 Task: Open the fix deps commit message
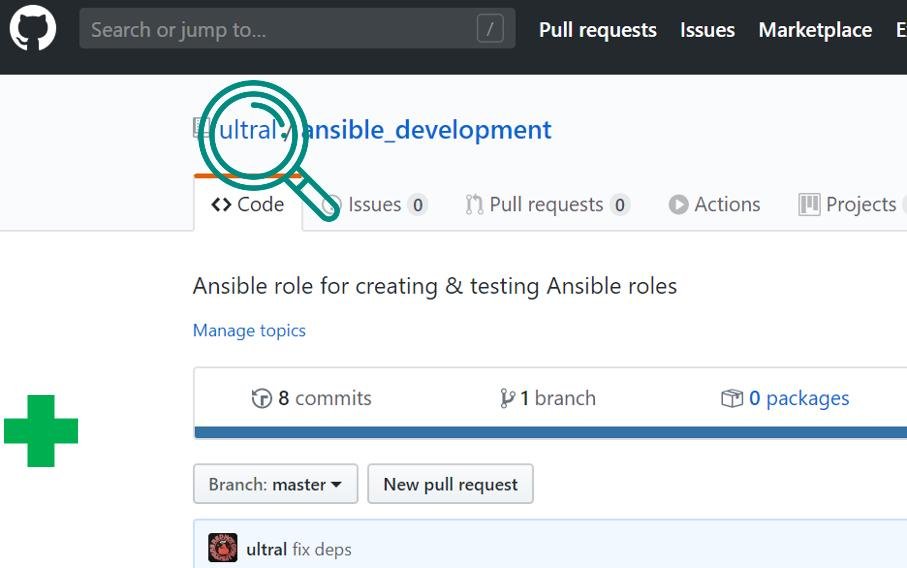[322, 549]
